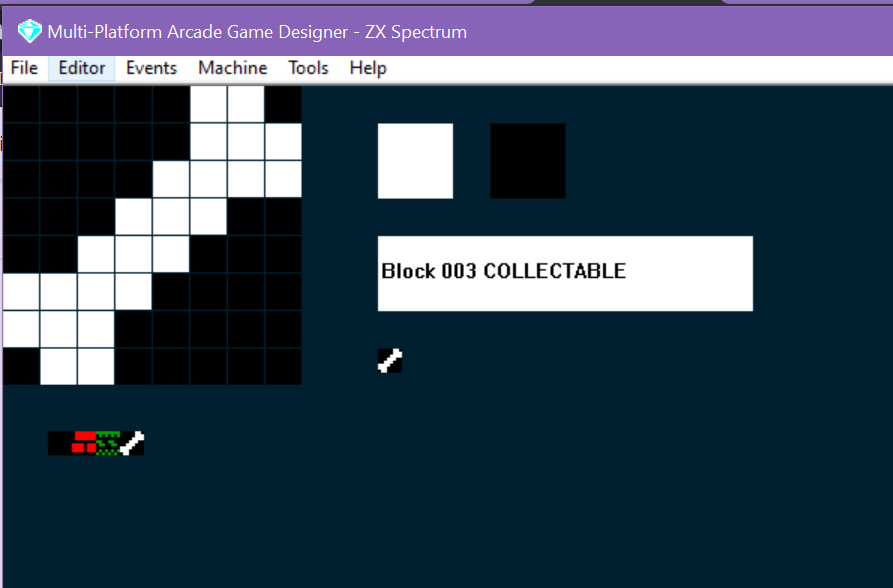Open the Tools menu
893x588 pixels.
pyautogui.click(x=308, y=68)
